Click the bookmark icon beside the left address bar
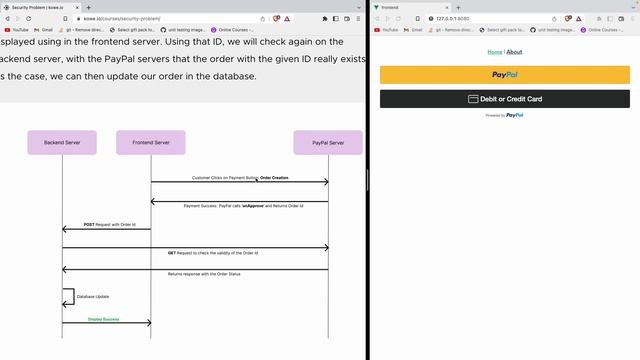 [x=65, y=19]
